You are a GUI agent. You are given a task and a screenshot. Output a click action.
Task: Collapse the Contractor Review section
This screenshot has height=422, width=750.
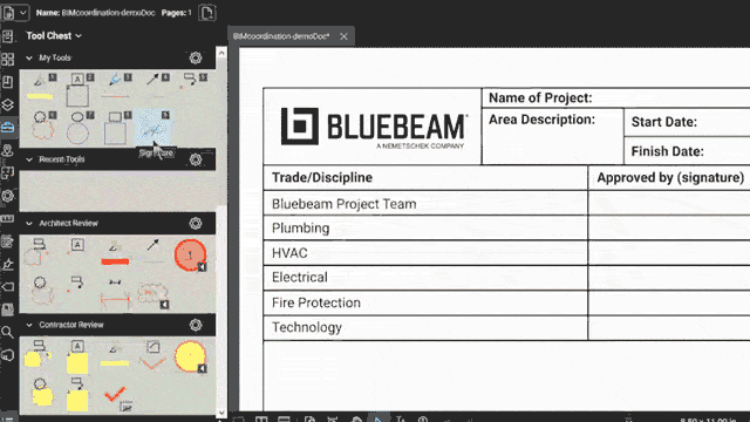(29, 325)
